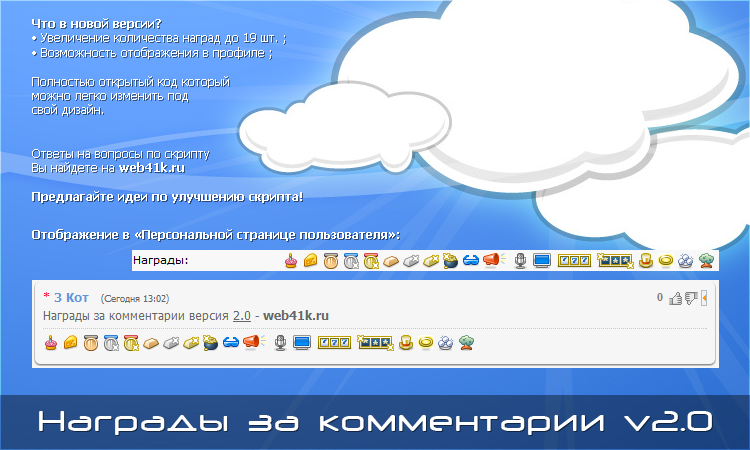Click the gold ring under the Кот comment
750x450 pixels.
coord(426,342)
